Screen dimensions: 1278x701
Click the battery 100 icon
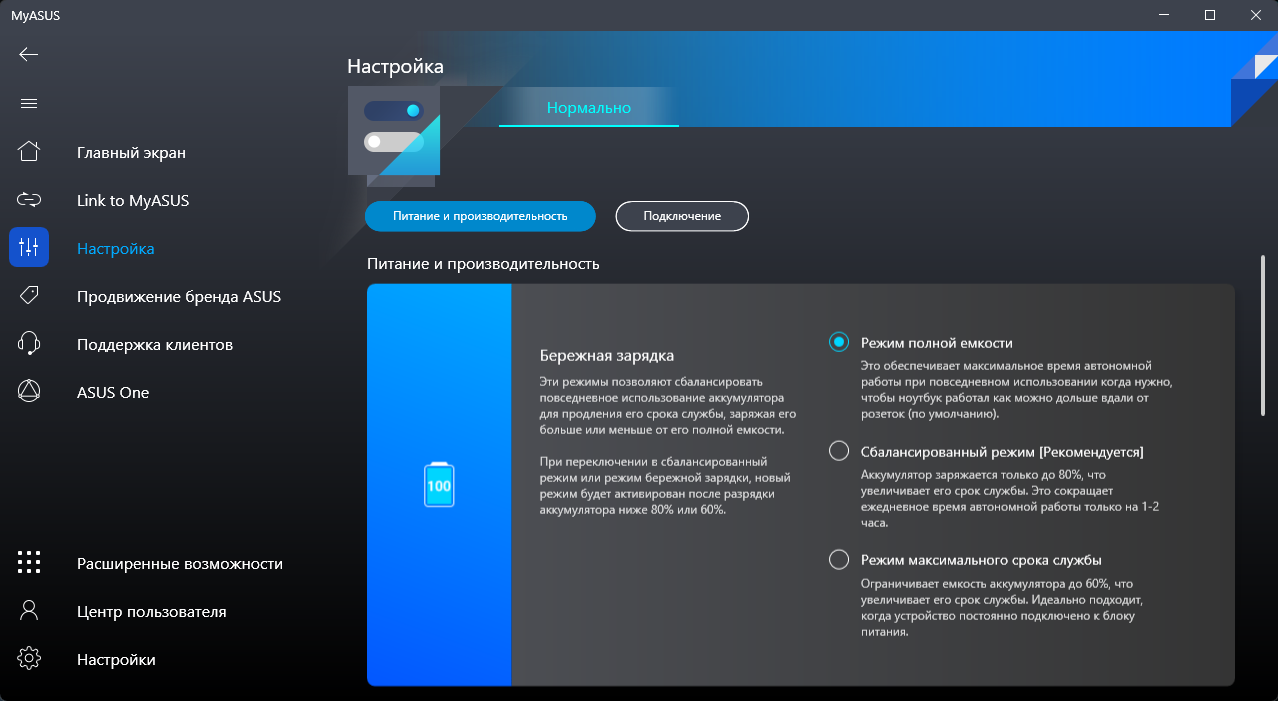click(x=439, y=485)
